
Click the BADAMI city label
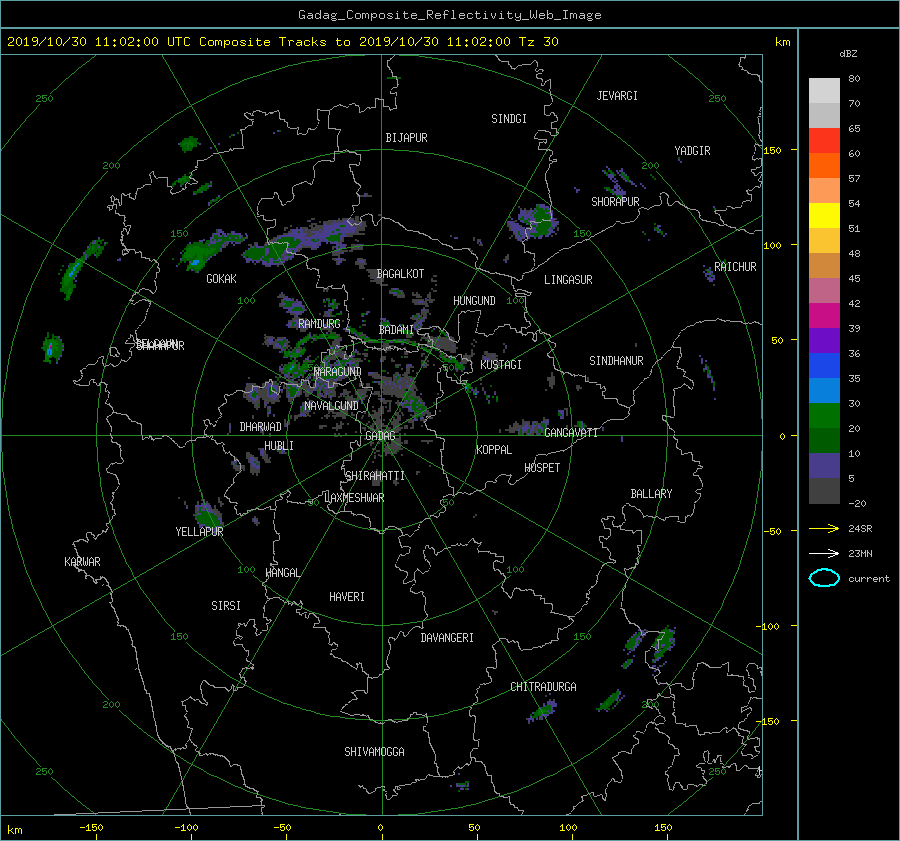(x=396, y=330)
